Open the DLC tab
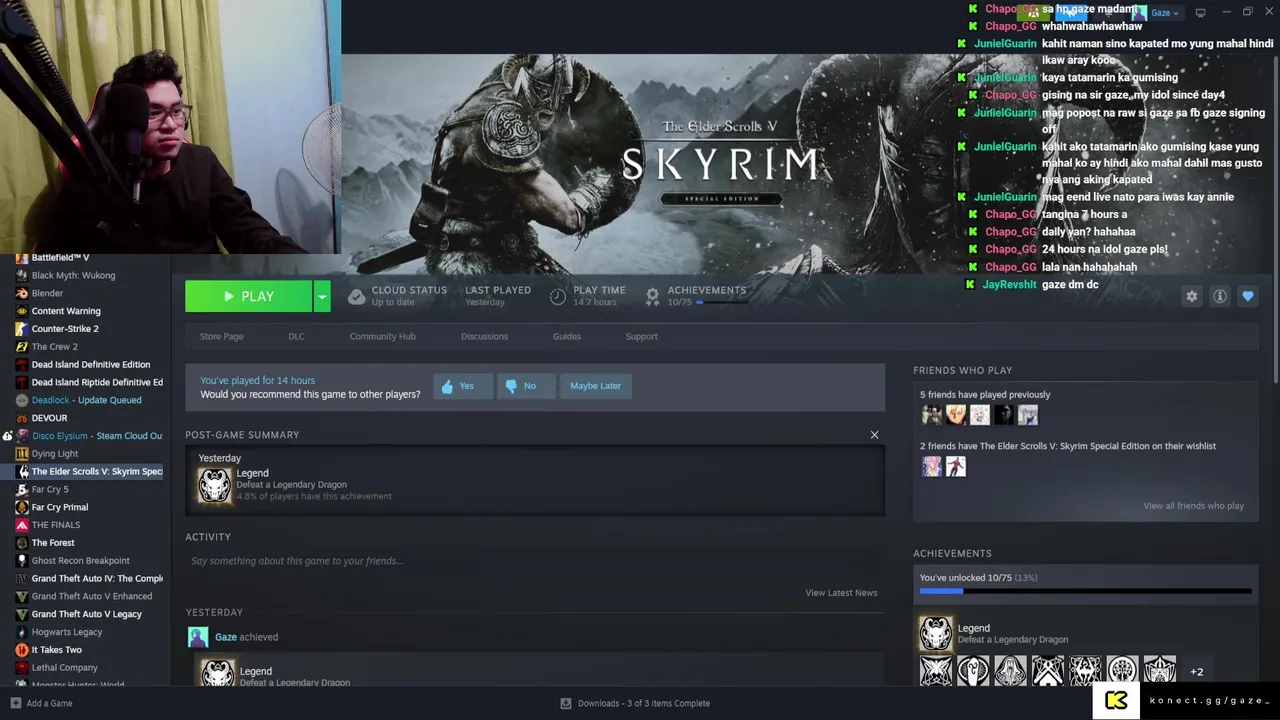The width and height of the screenshot is (1280, 720). 296,336
